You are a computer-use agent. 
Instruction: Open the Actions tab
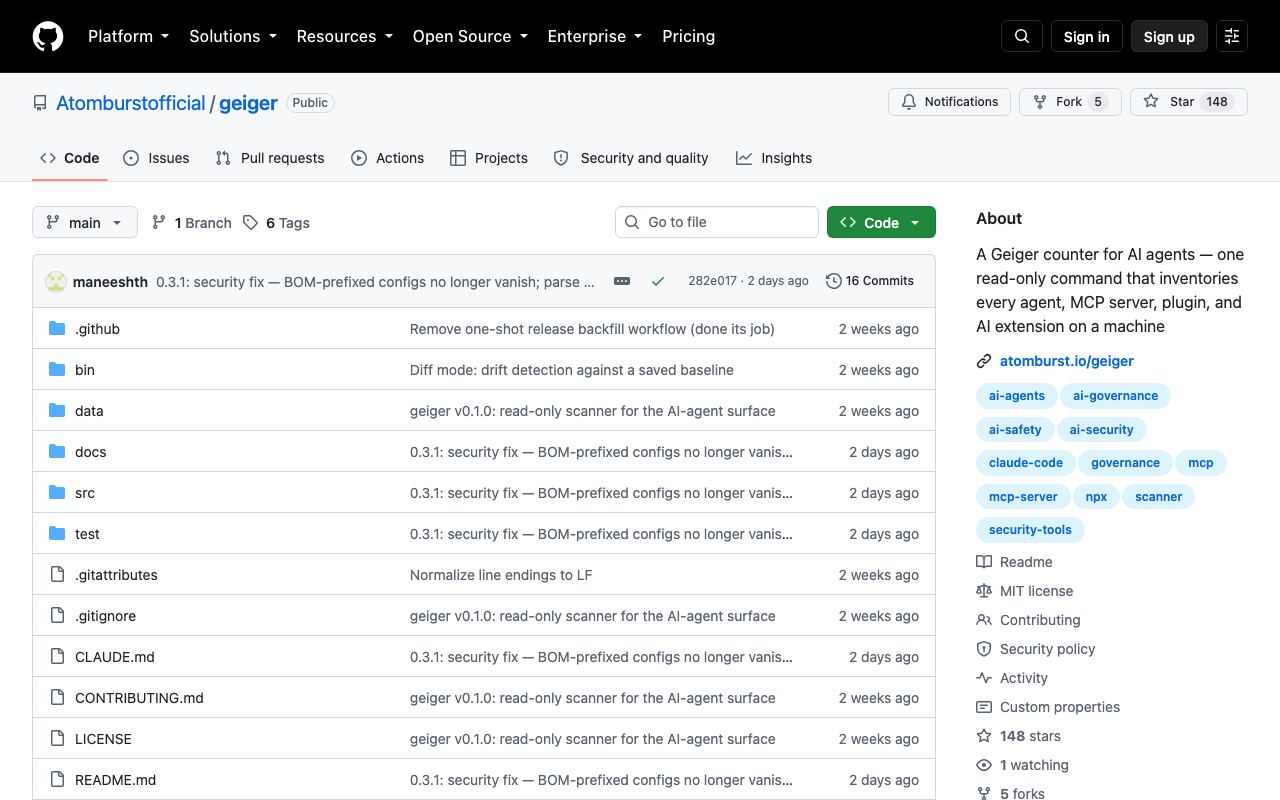pyautogui.click(x=388, y=158)
